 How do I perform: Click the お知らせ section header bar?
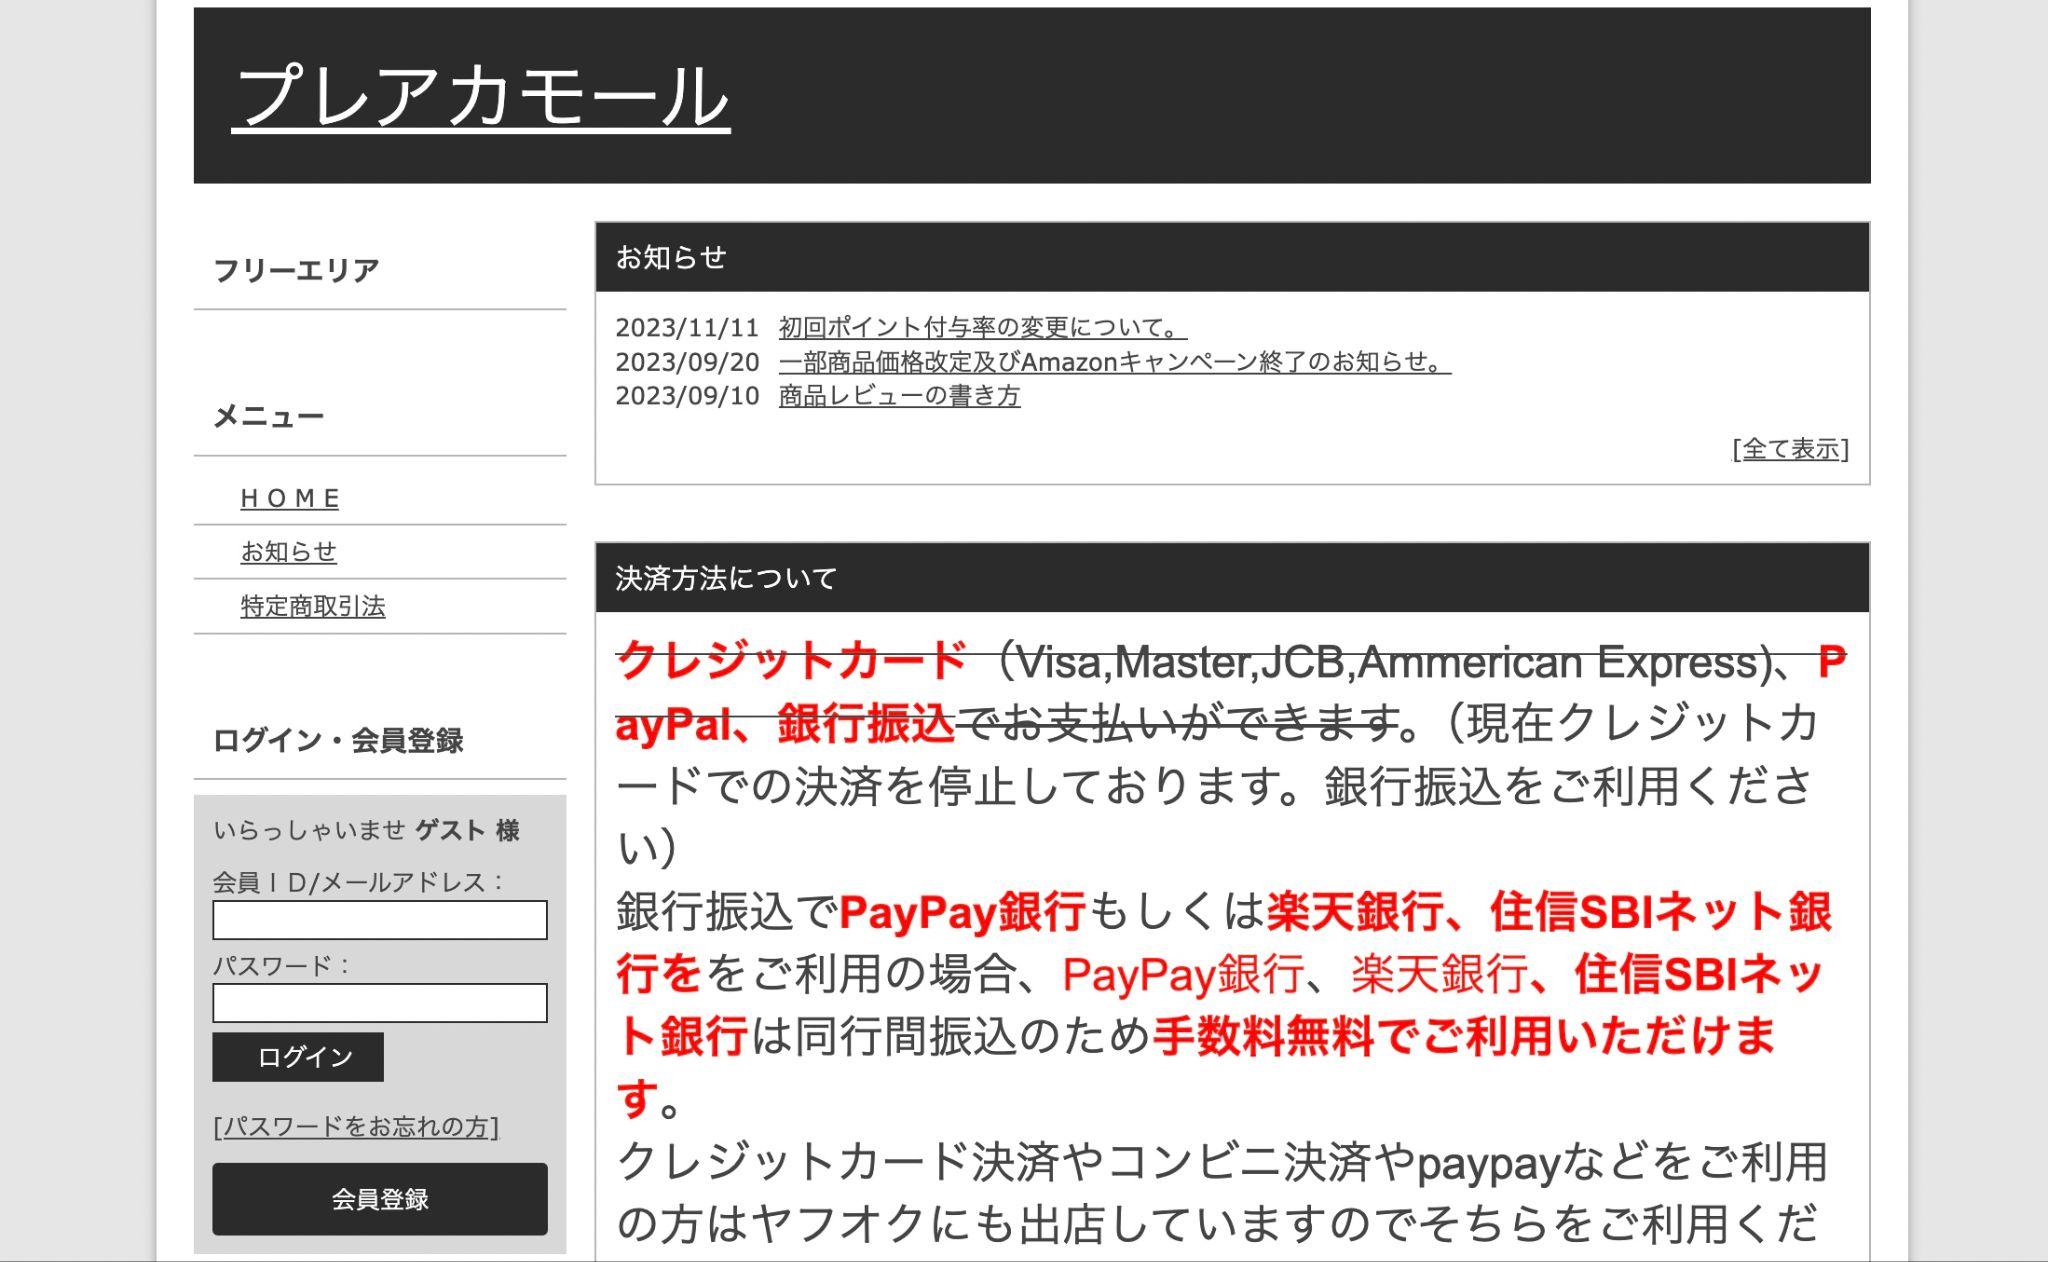(x=1232, y=257)
